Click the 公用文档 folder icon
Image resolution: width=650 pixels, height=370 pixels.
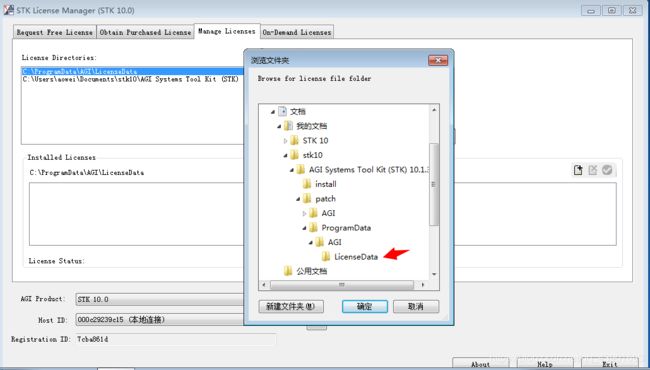[x=288, y=271]
